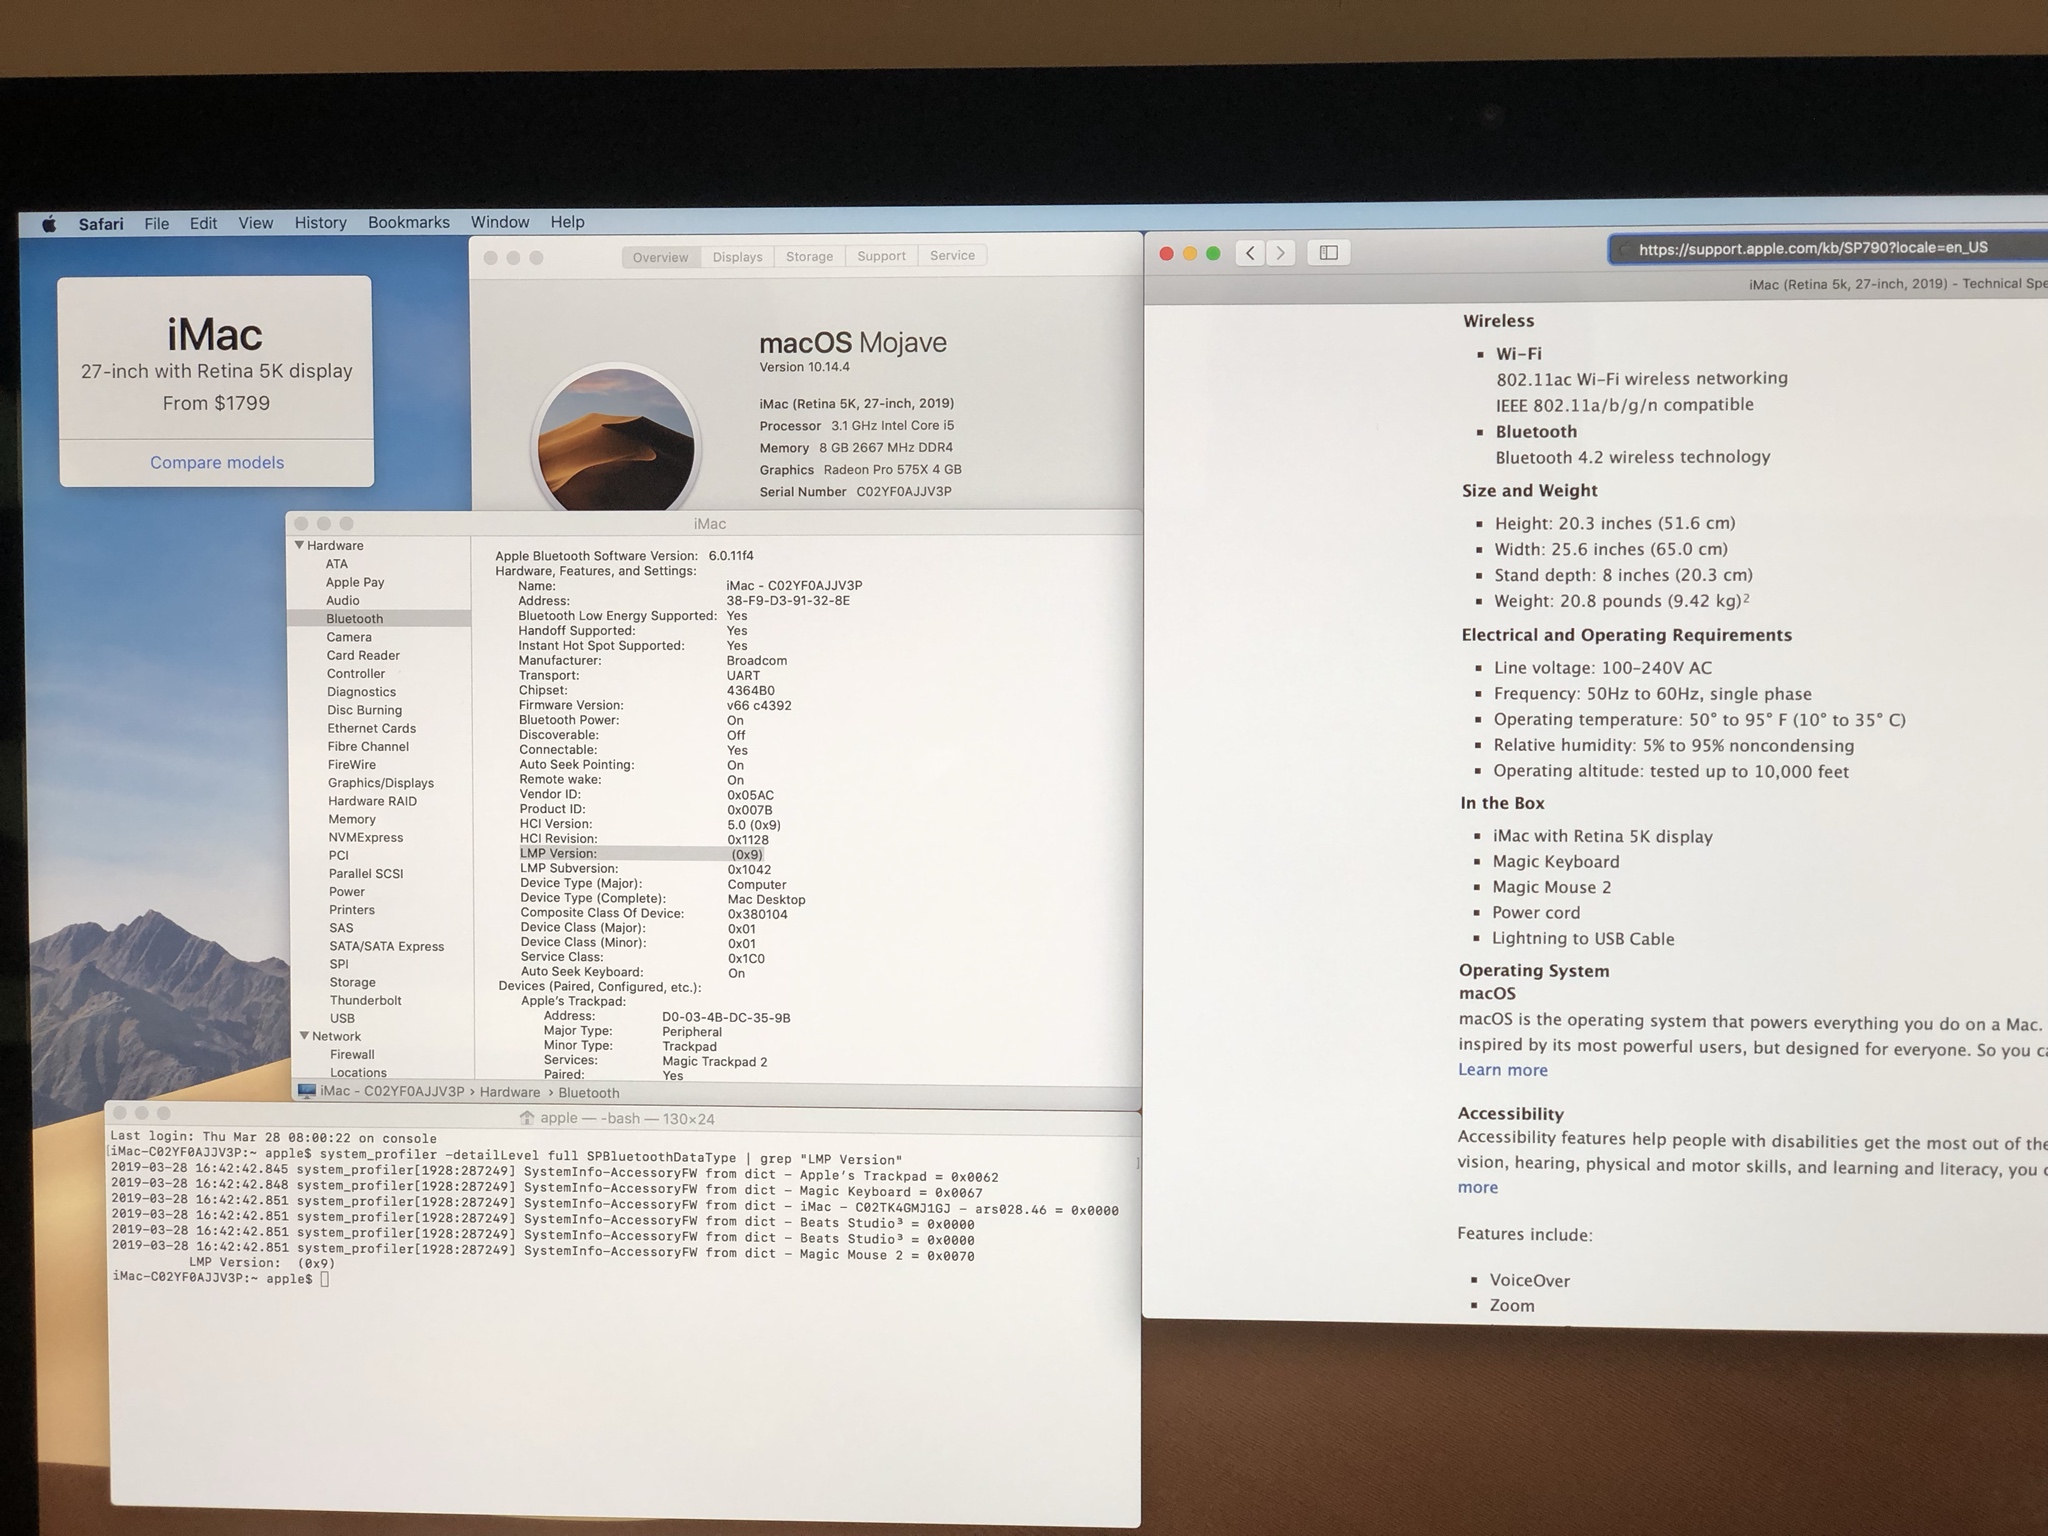Select Storage in hardware list

[x=352, y=982]
